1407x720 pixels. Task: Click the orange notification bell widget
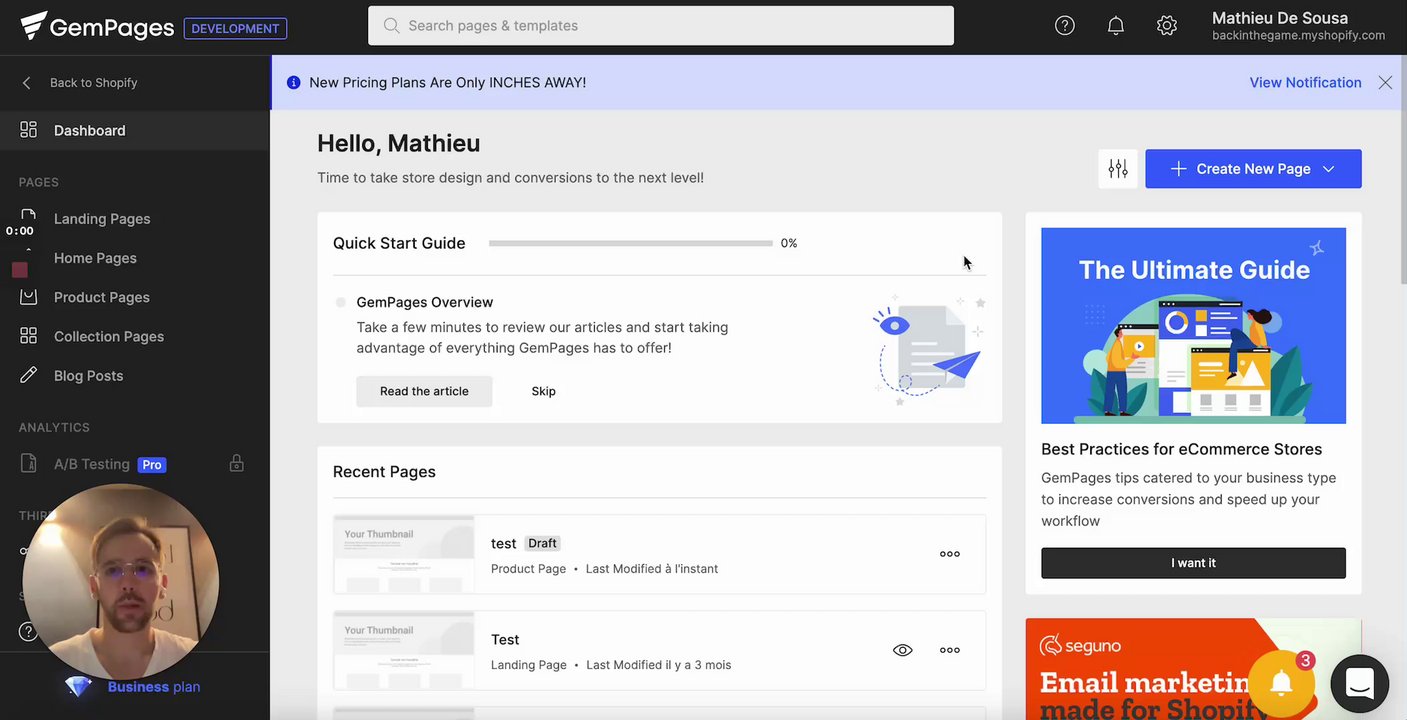coord(1281,683)
